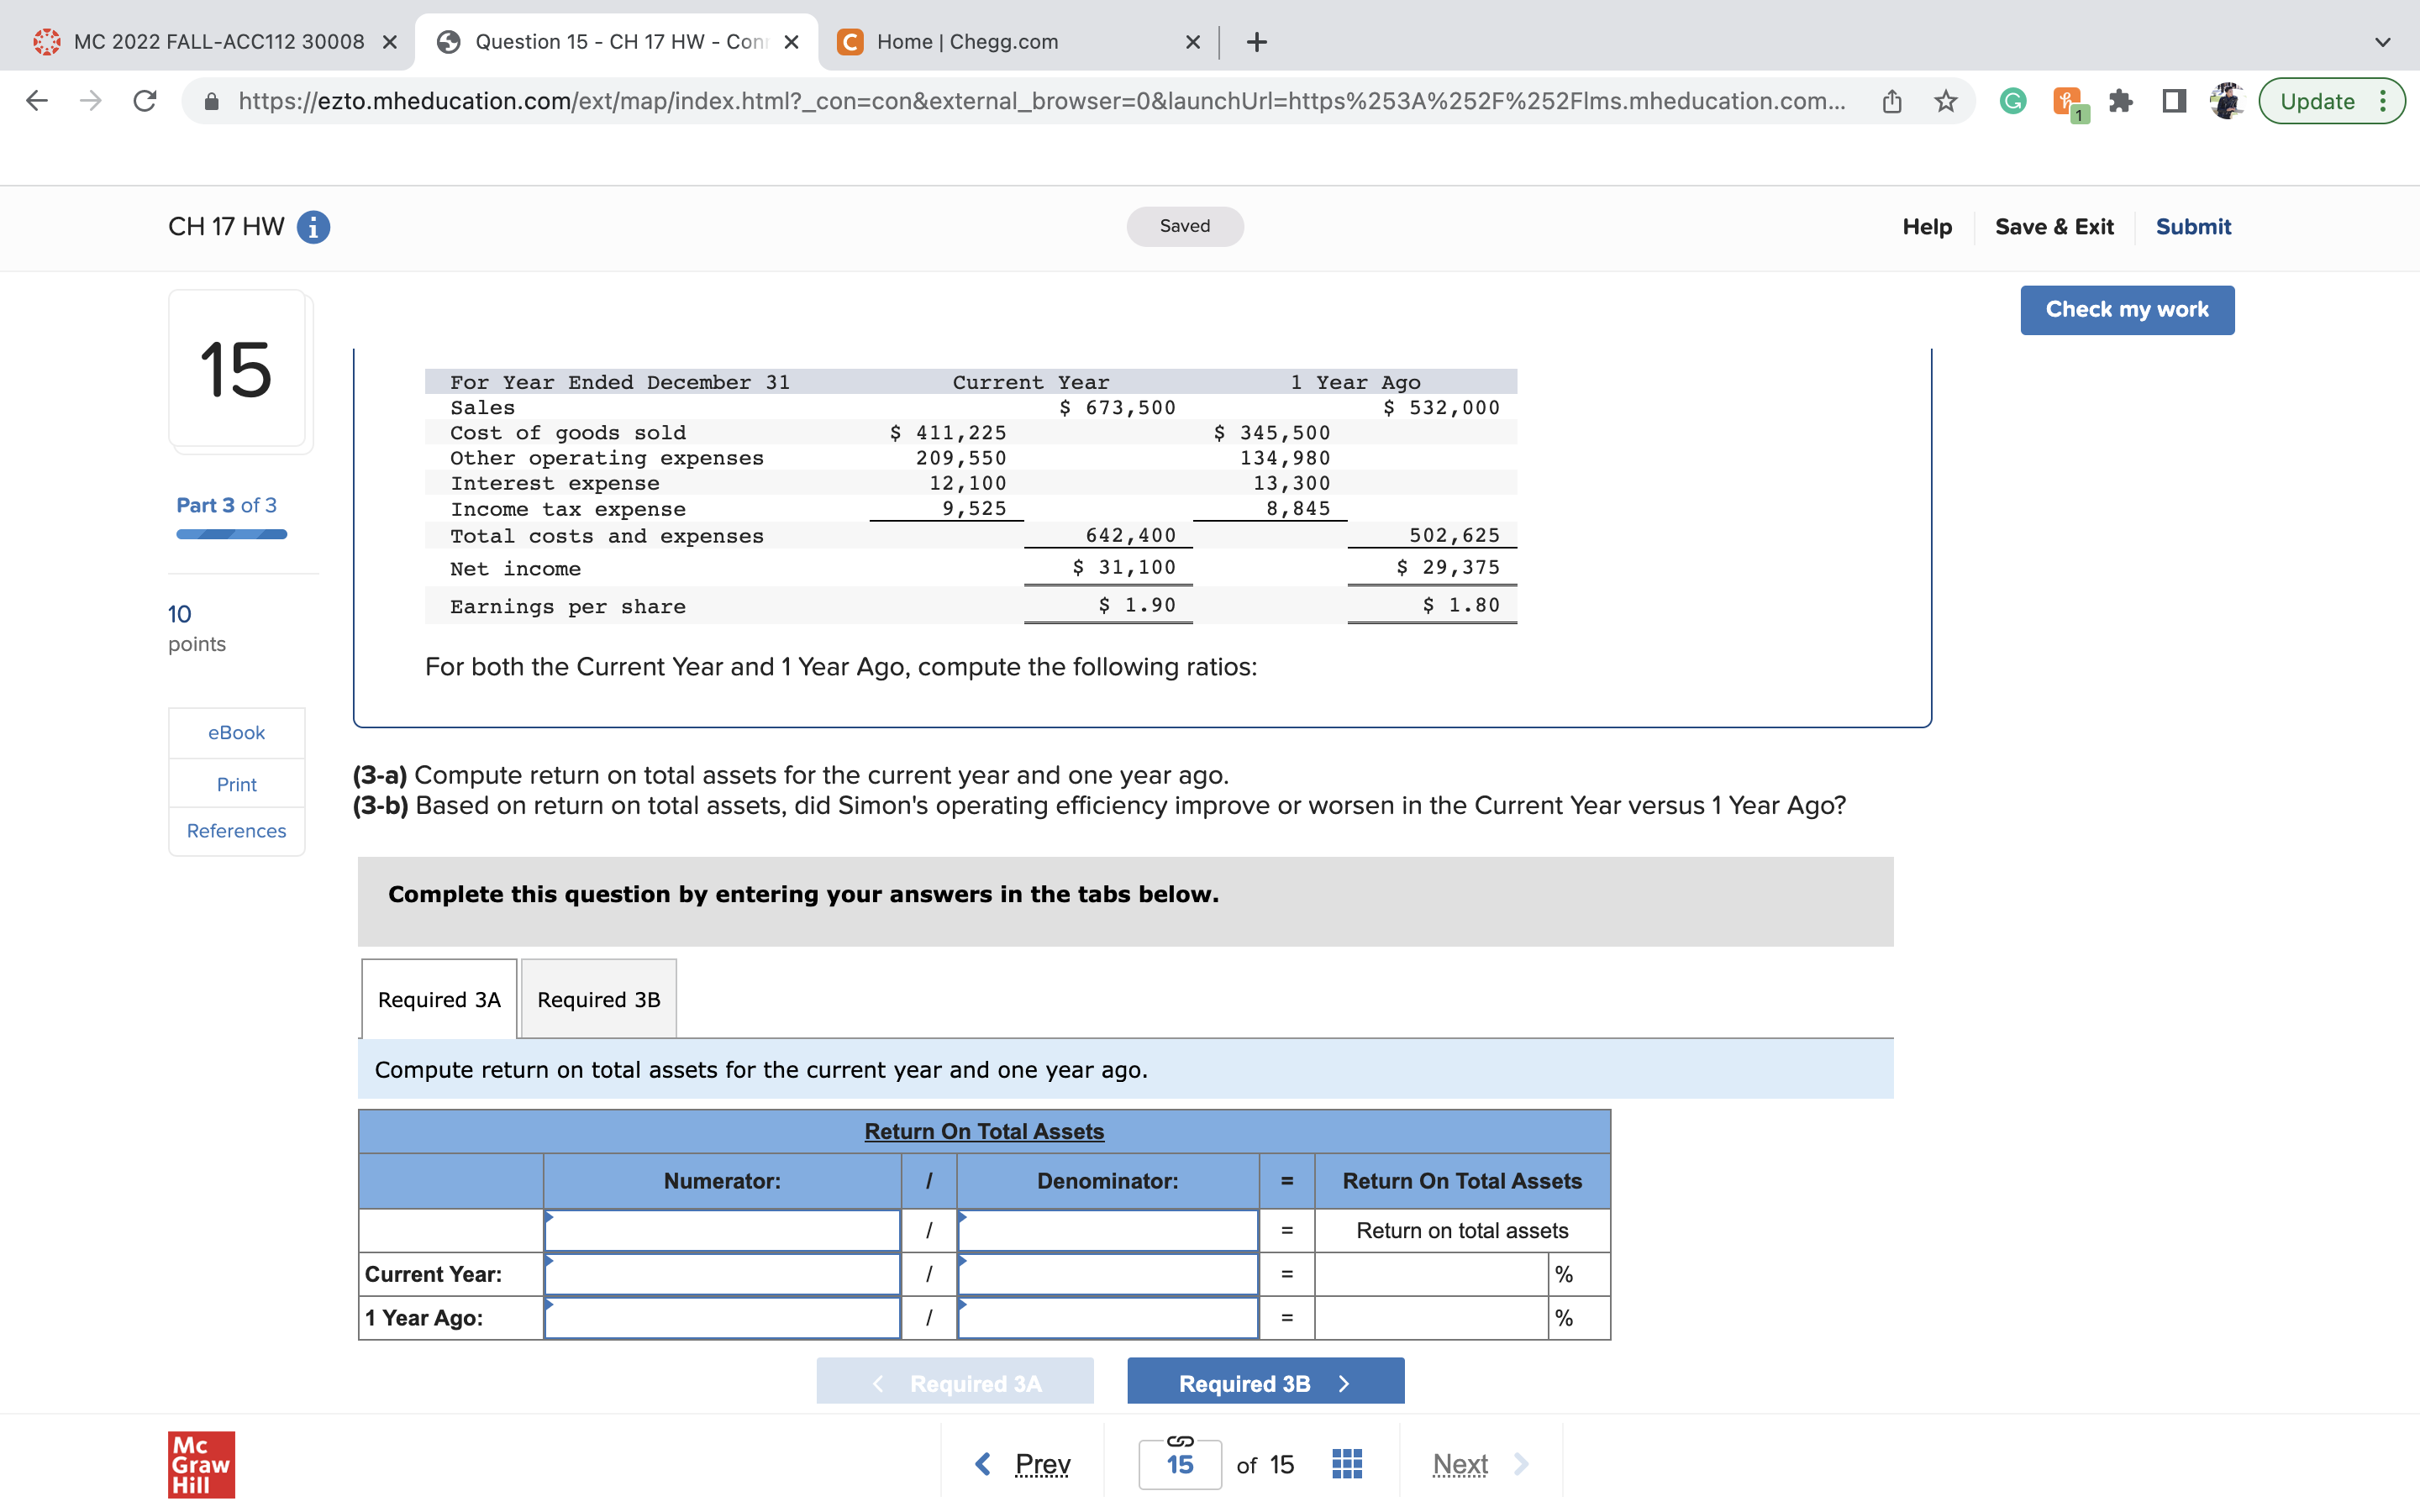Click the share icon in the address bar
This screenshot has width=2420, height=1512.
(x=1890, y=100)
